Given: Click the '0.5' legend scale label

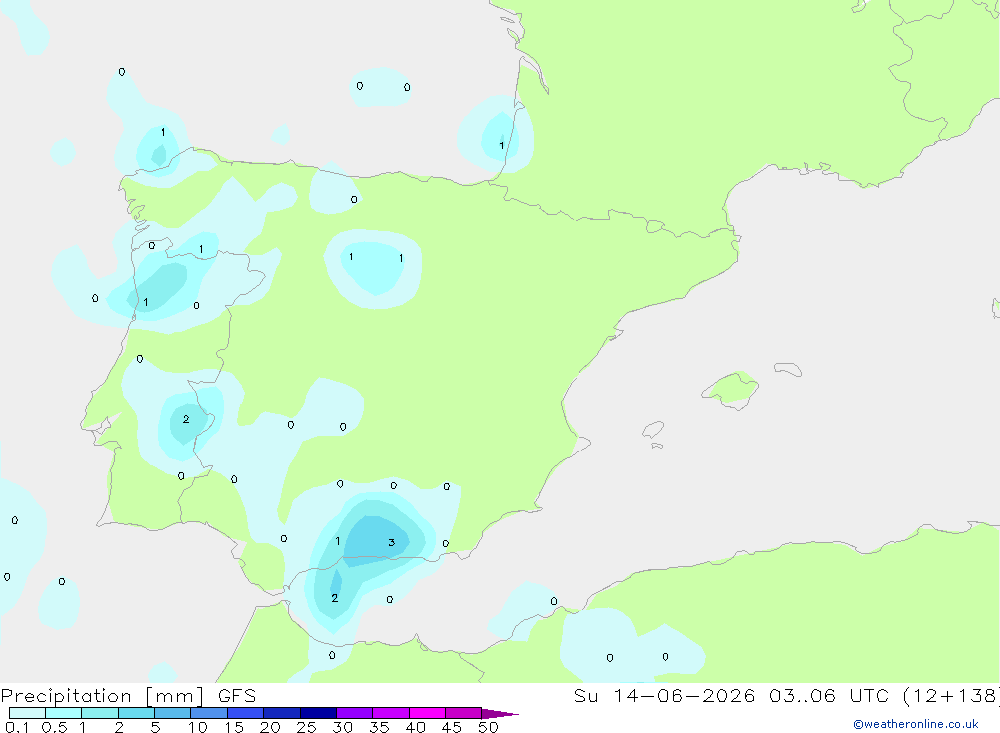Looking at the screenshot, I should click(54, 727).
